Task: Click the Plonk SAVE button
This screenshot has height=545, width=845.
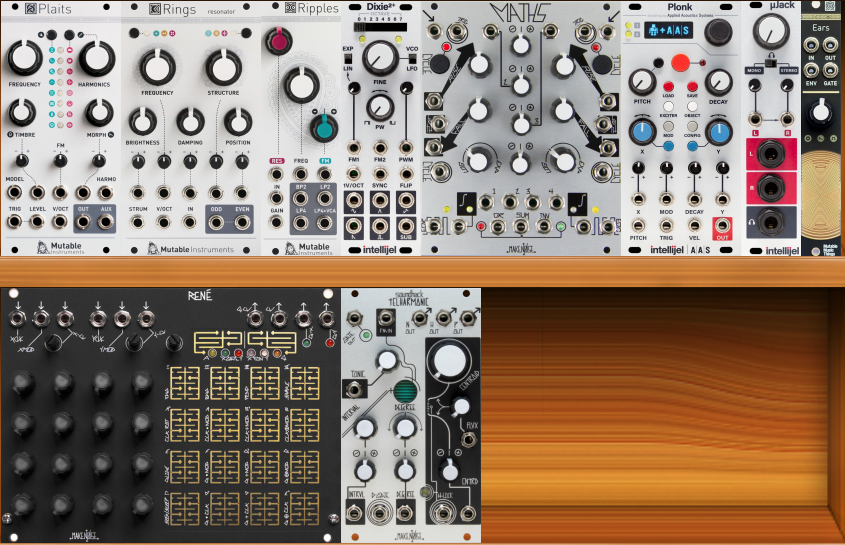Action: click(x=692, y=87)
